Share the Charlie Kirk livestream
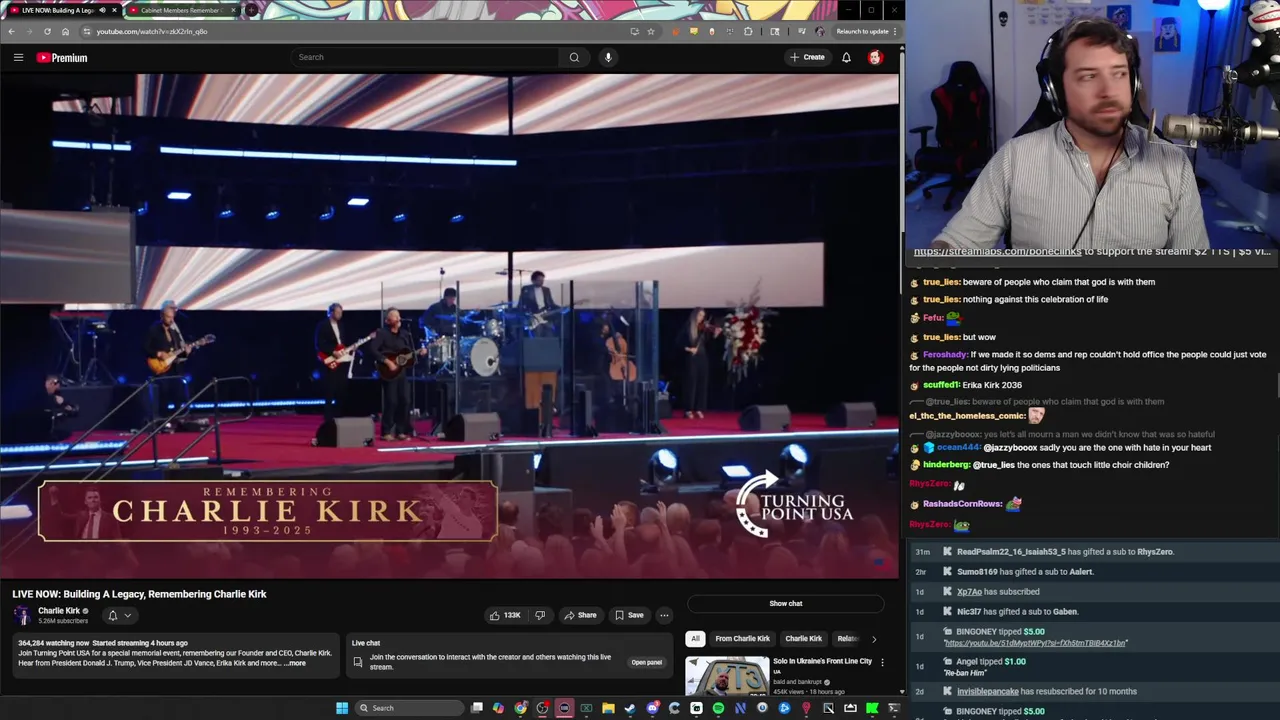 [580, 615]
